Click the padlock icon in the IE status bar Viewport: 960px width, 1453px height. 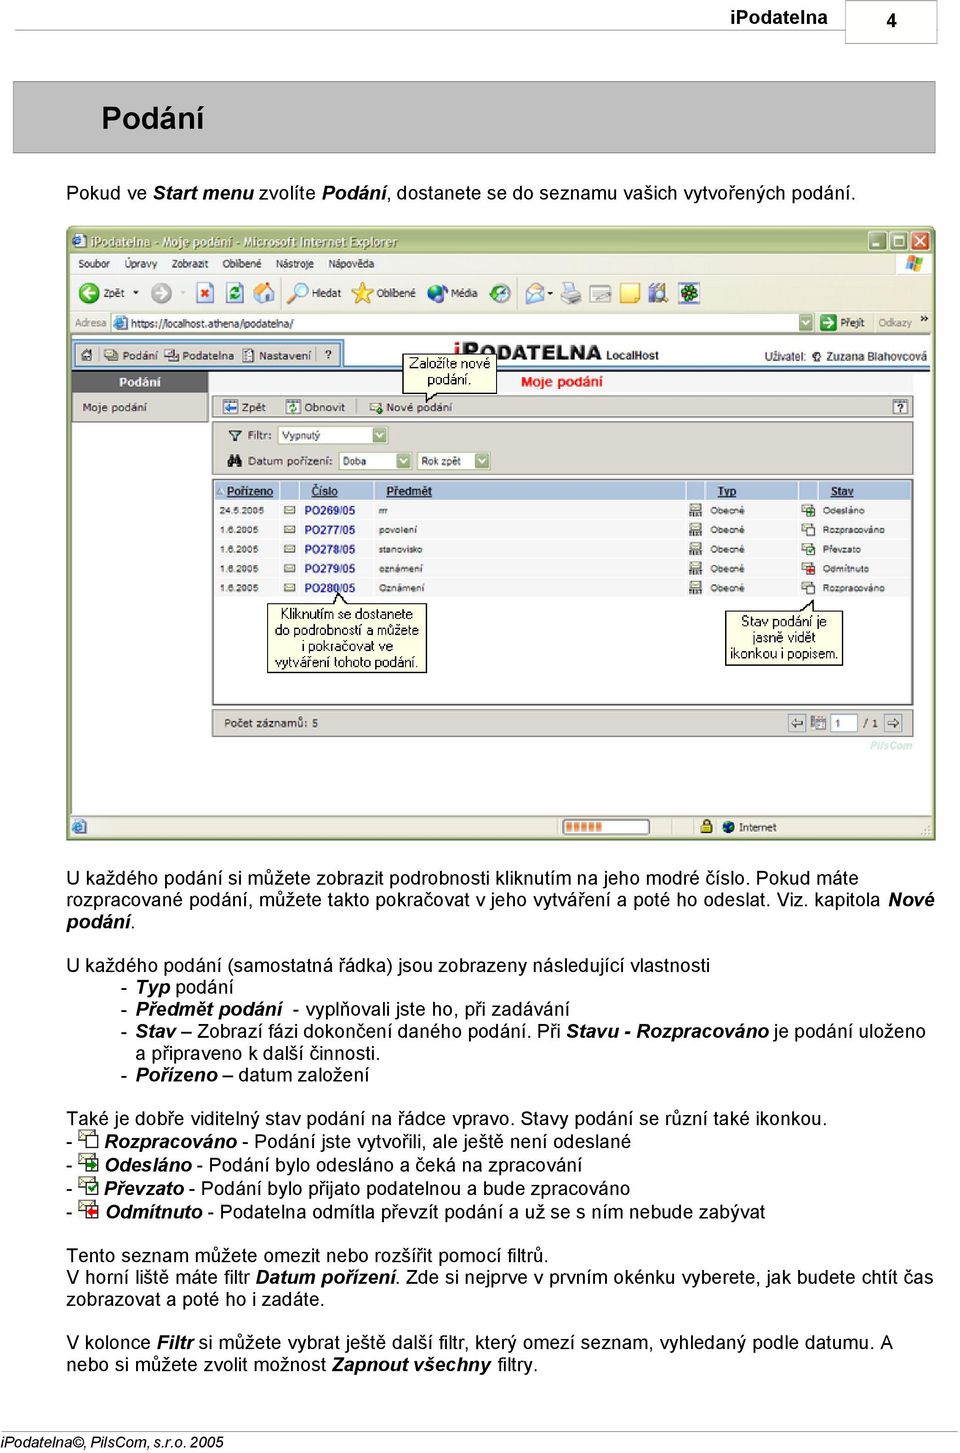pyautogui.click(x=706, y=827)
